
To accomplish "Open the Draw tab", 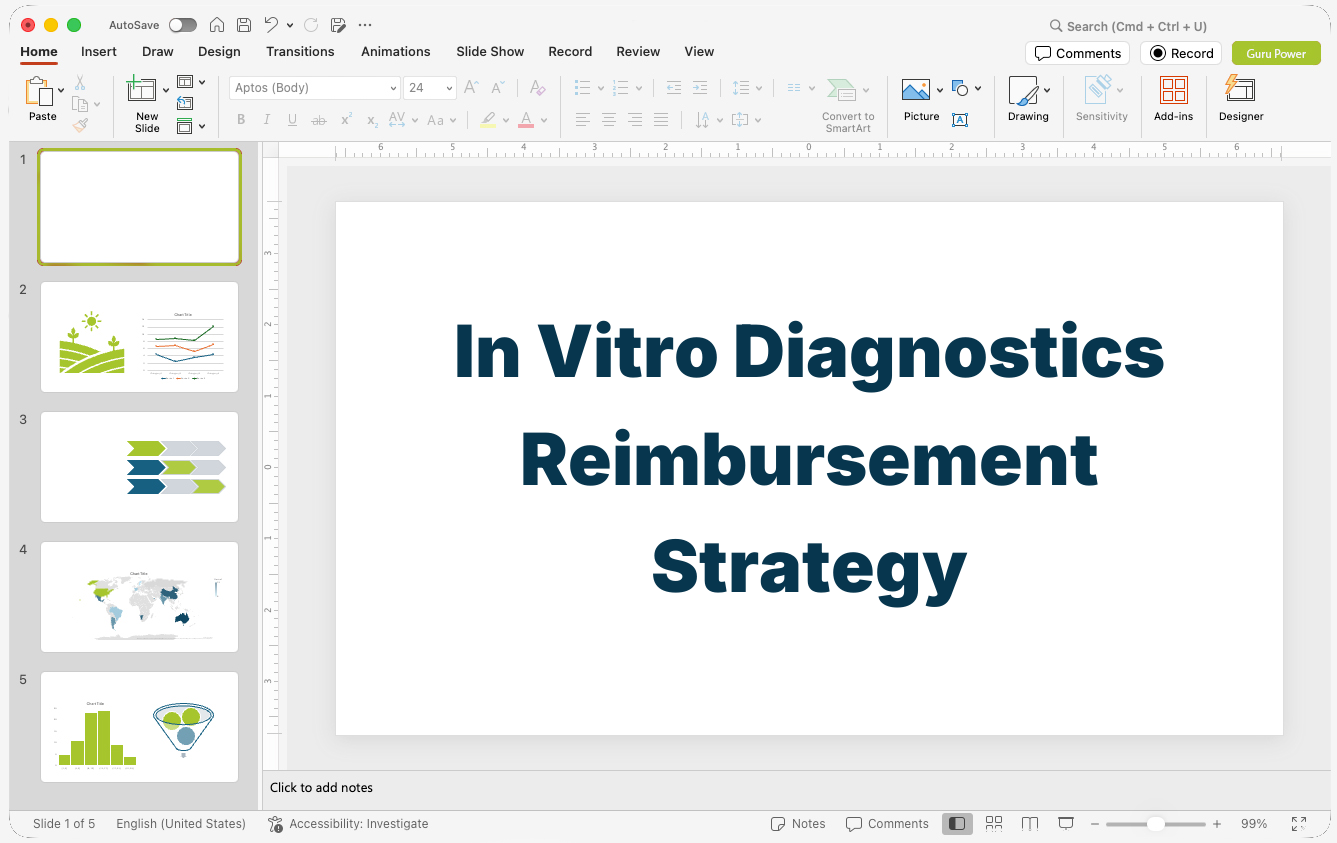I will (157, 51).
